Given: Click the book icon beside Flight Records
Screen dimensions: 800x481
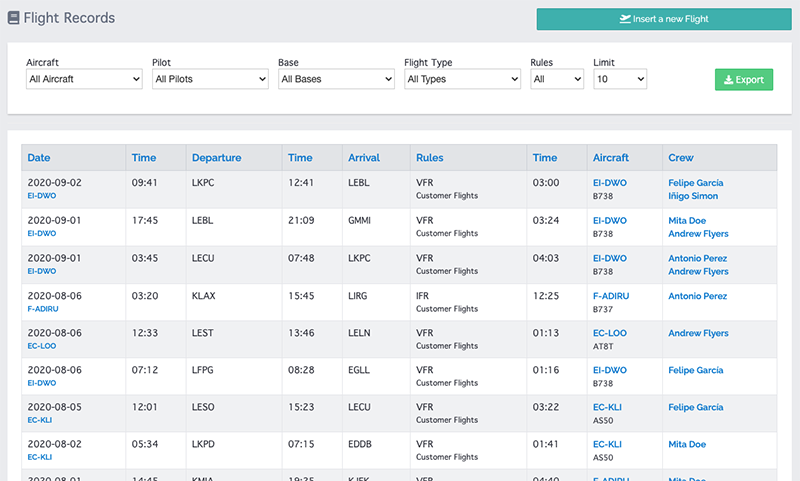Looking at the screenshot, I should pos(14,19).
